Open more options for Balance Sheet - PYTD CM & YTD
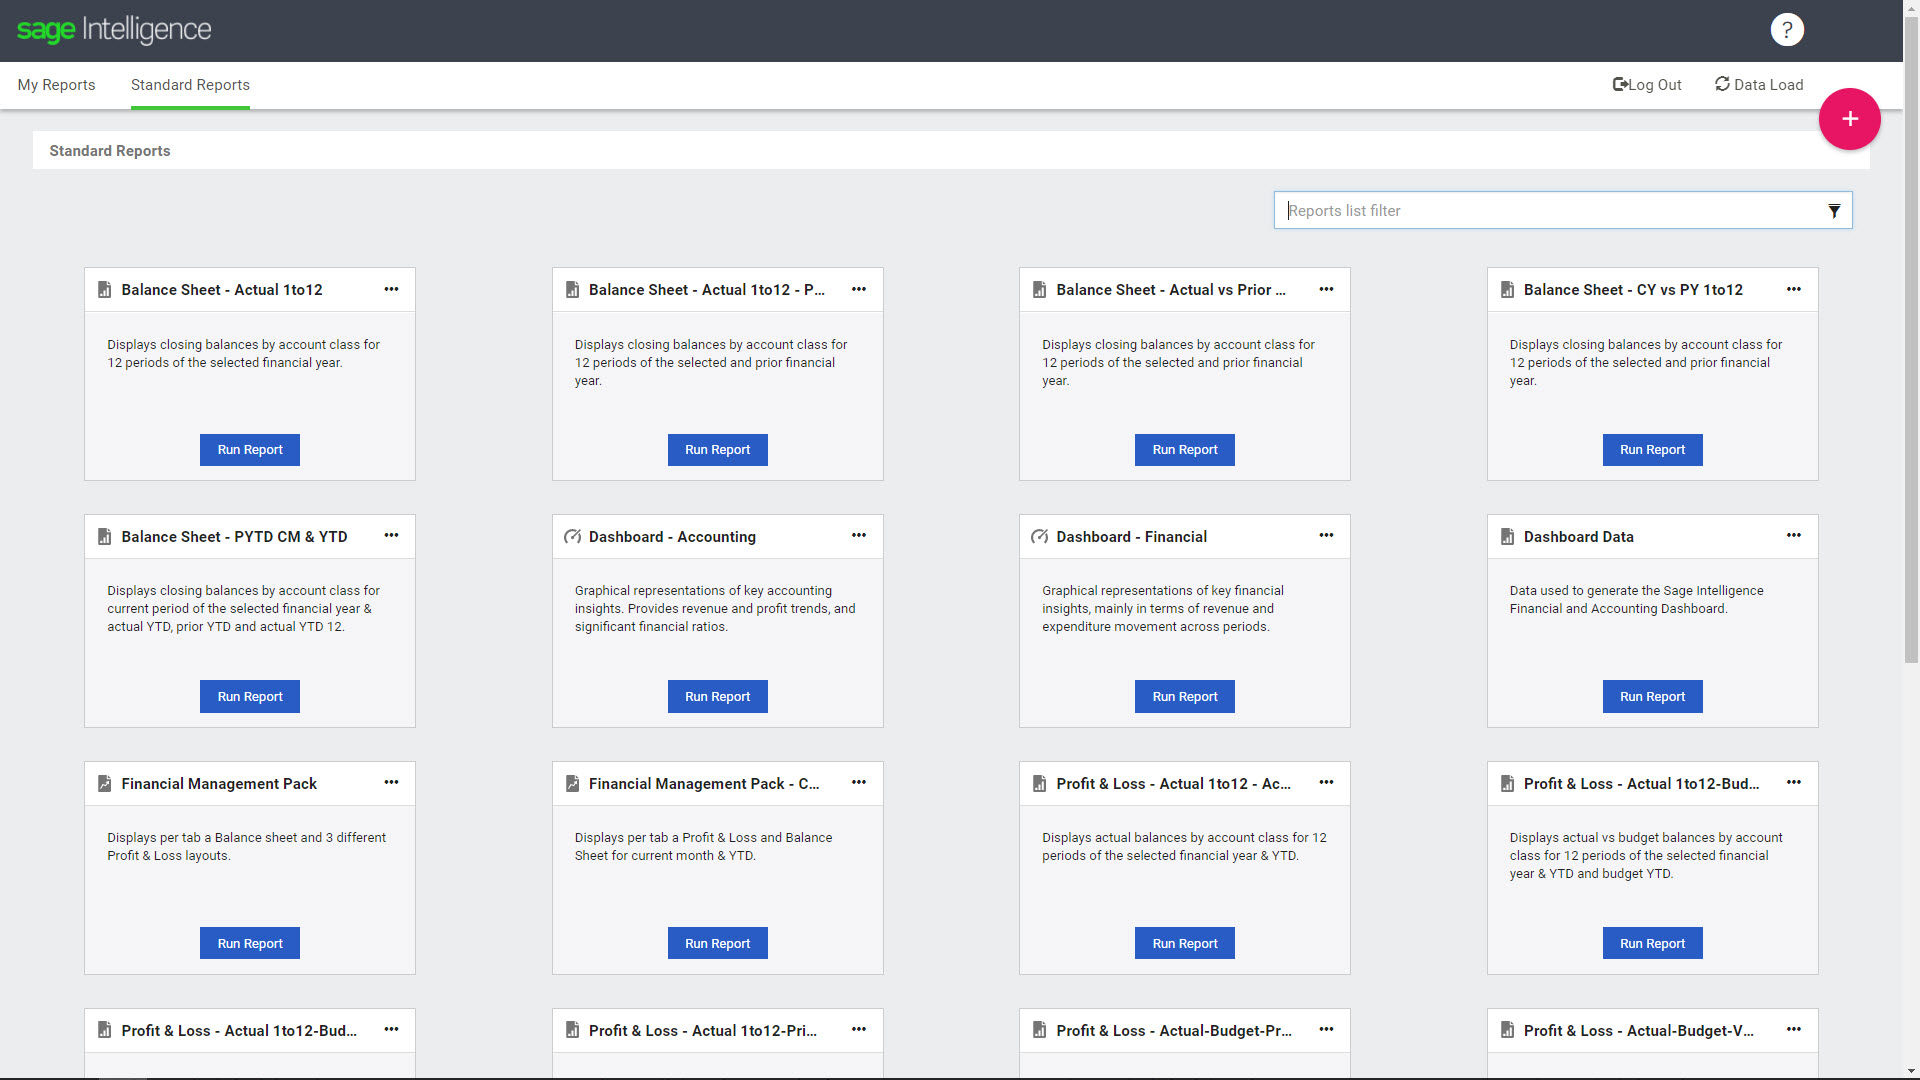 click(391, 536)
